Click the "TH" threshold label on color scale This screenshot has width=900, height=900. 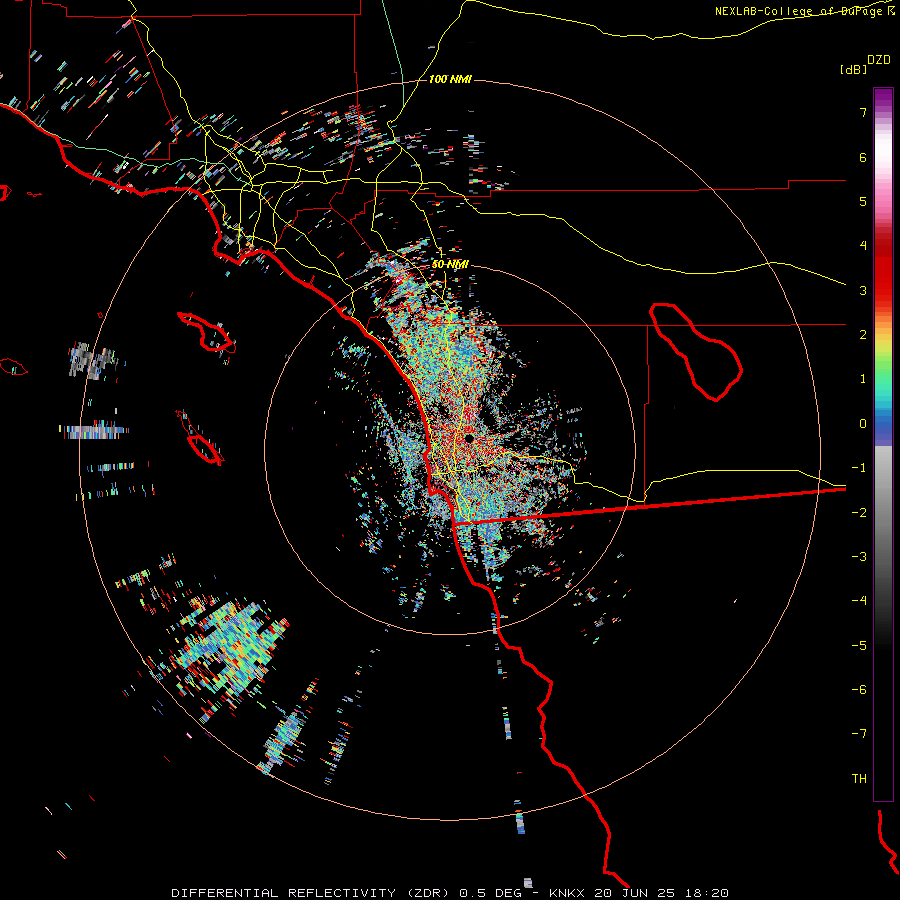tap(859, 778)
